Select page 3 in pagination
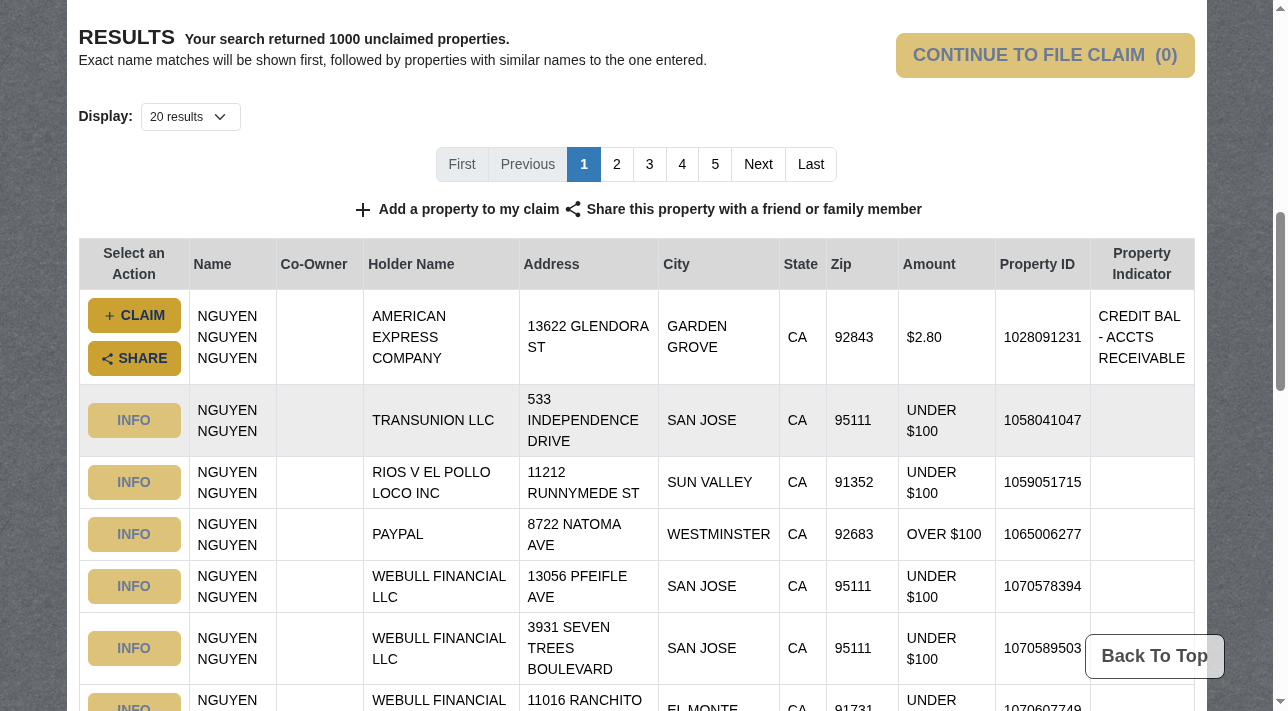 point(650,164)
